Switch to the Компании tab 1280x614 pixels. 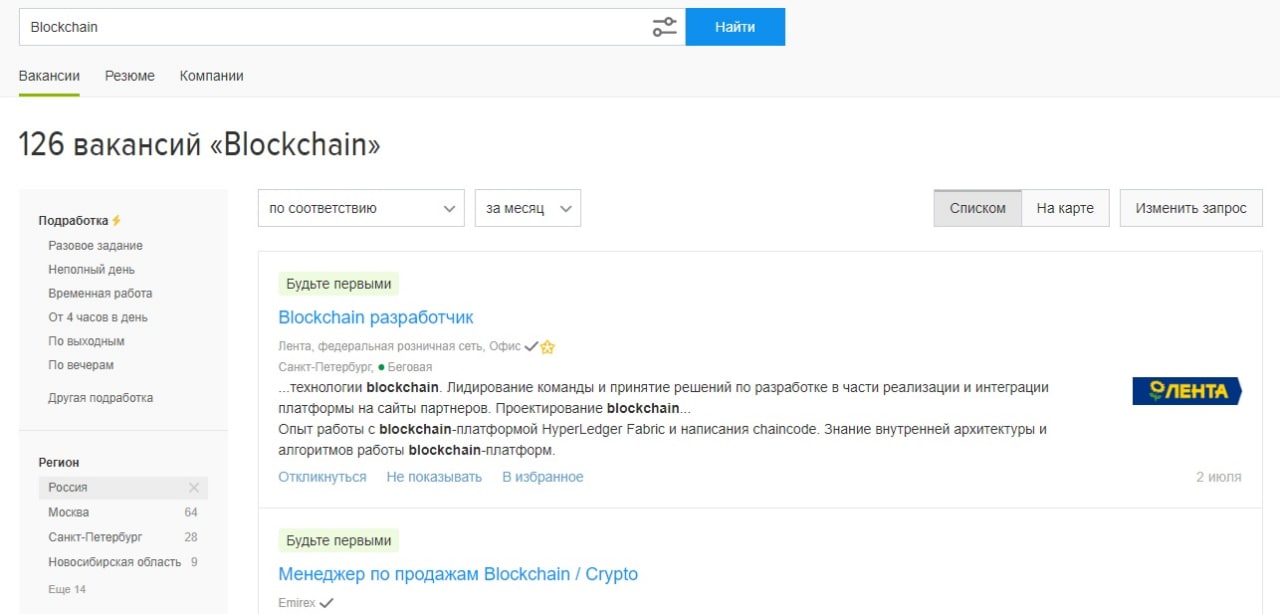point(211,76)
